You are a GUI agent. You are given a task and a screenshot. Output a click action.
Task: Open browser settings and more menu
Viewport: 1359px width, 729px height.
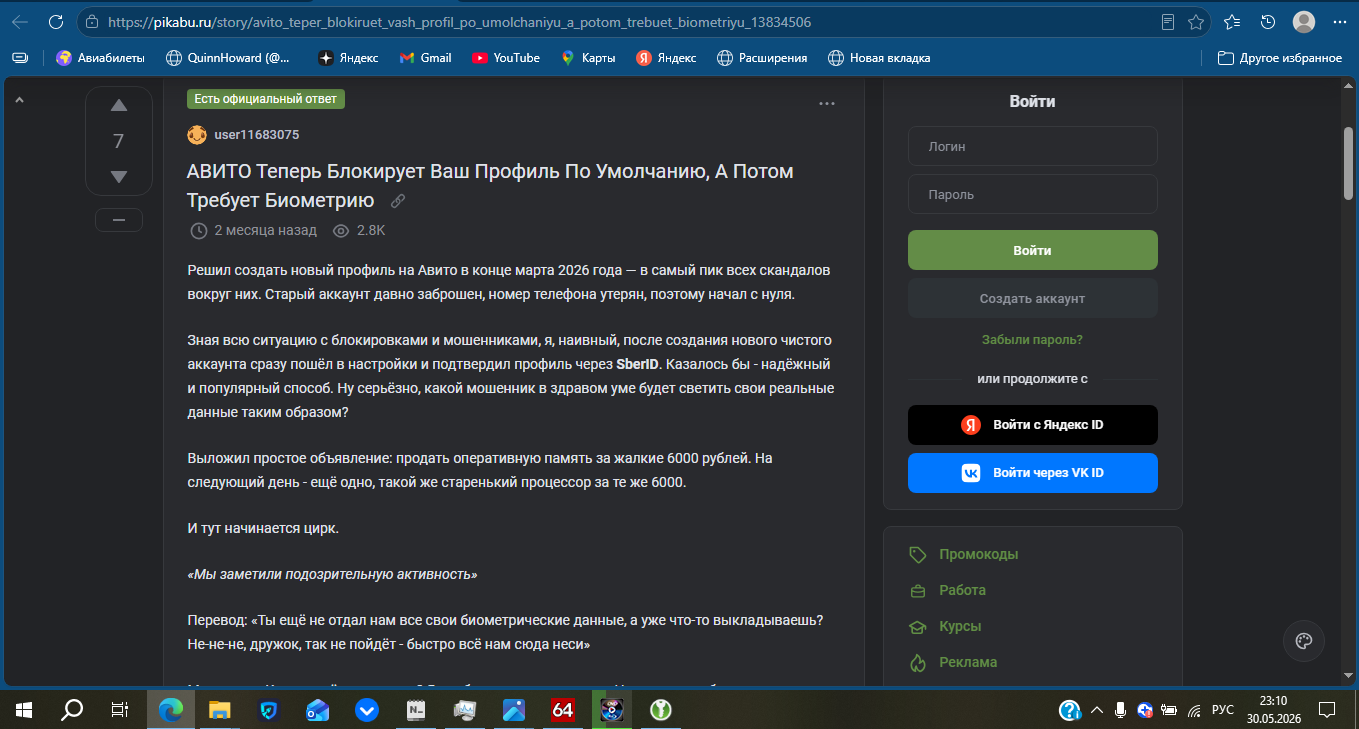[1338, 22]
